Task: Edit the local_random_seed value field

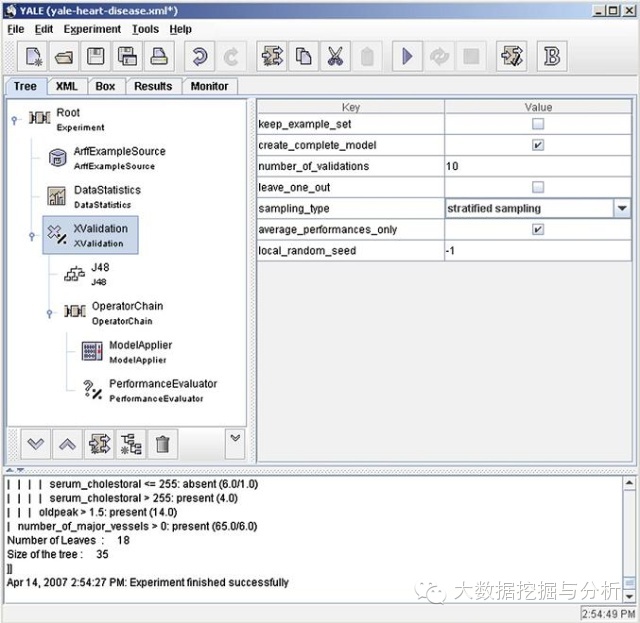Action: tap(538, 251)
